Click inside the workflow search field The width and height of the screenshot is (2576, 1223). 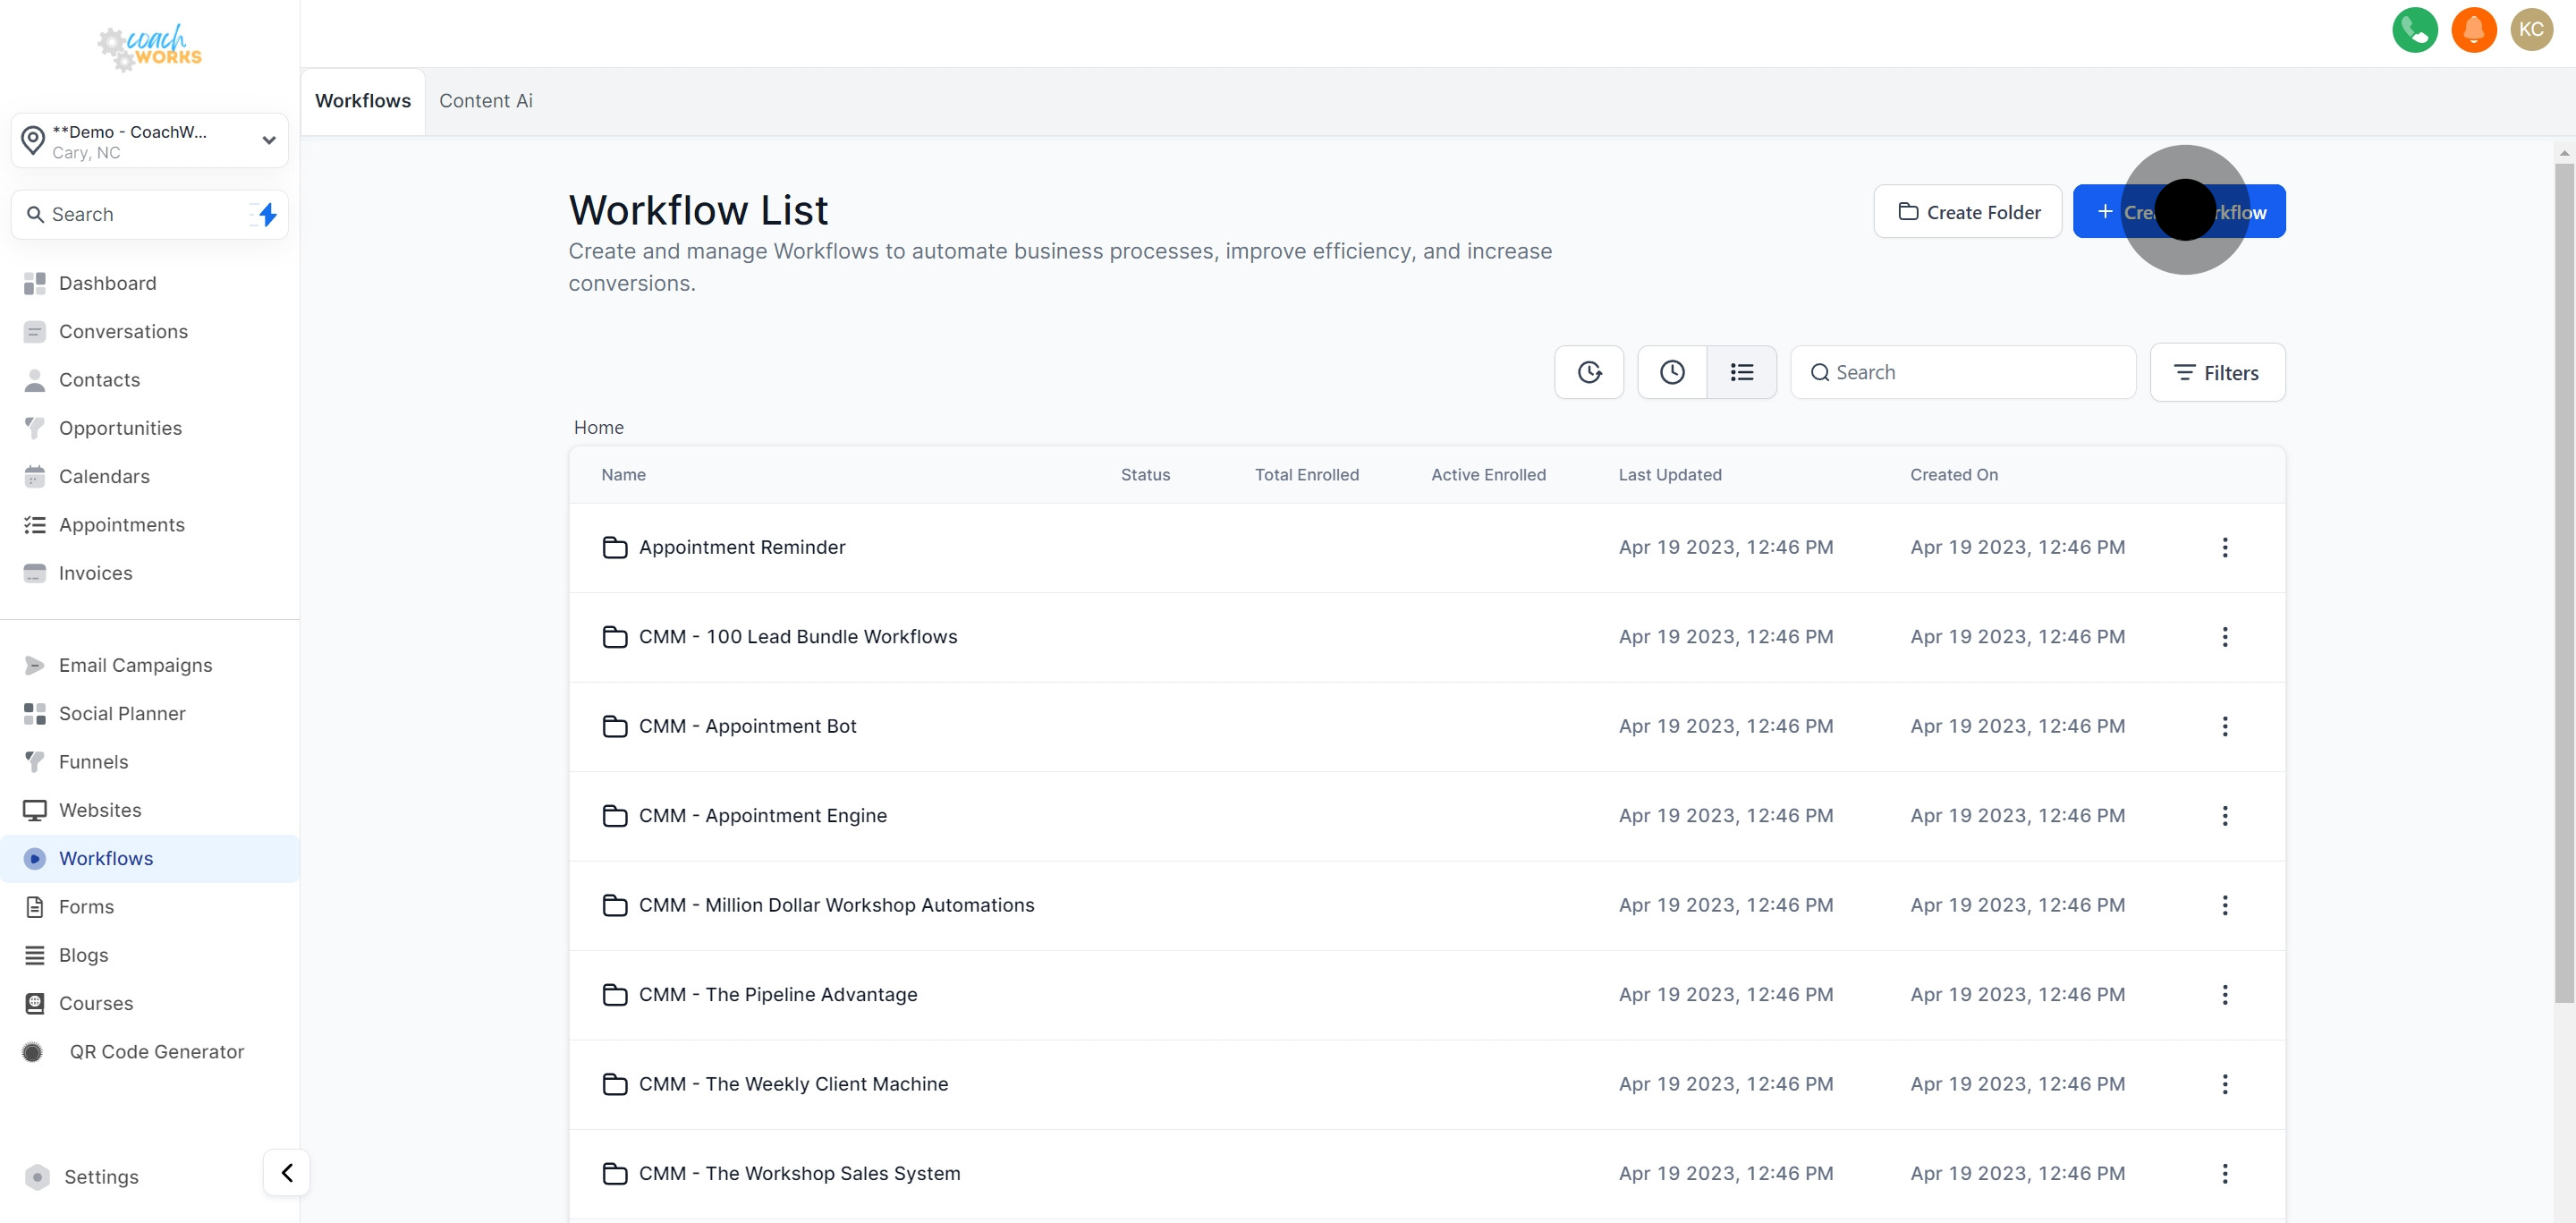(1960, 371)
